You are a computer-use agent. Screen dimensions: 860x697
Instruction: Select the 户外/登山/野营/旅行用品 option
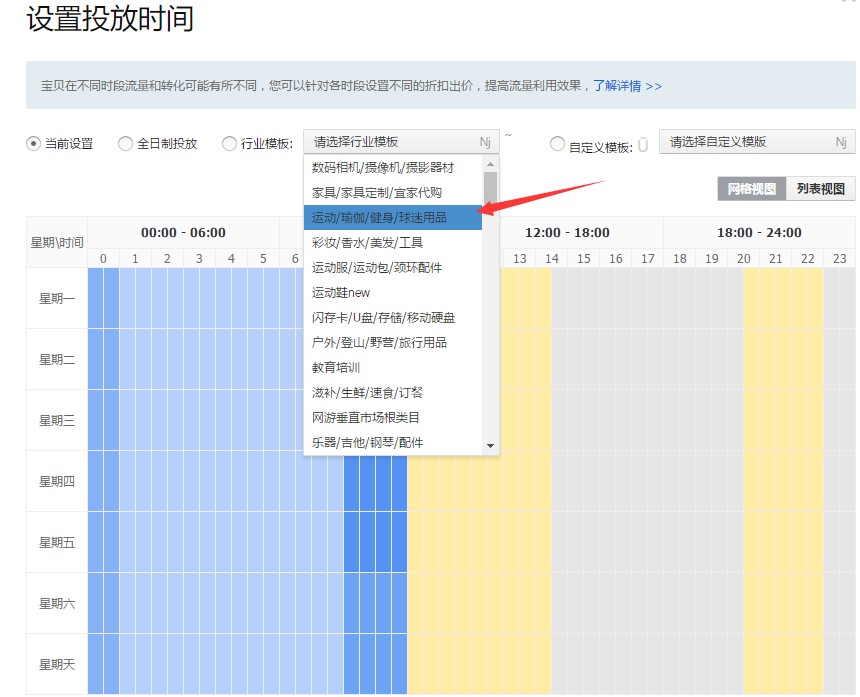coord(385,342)
